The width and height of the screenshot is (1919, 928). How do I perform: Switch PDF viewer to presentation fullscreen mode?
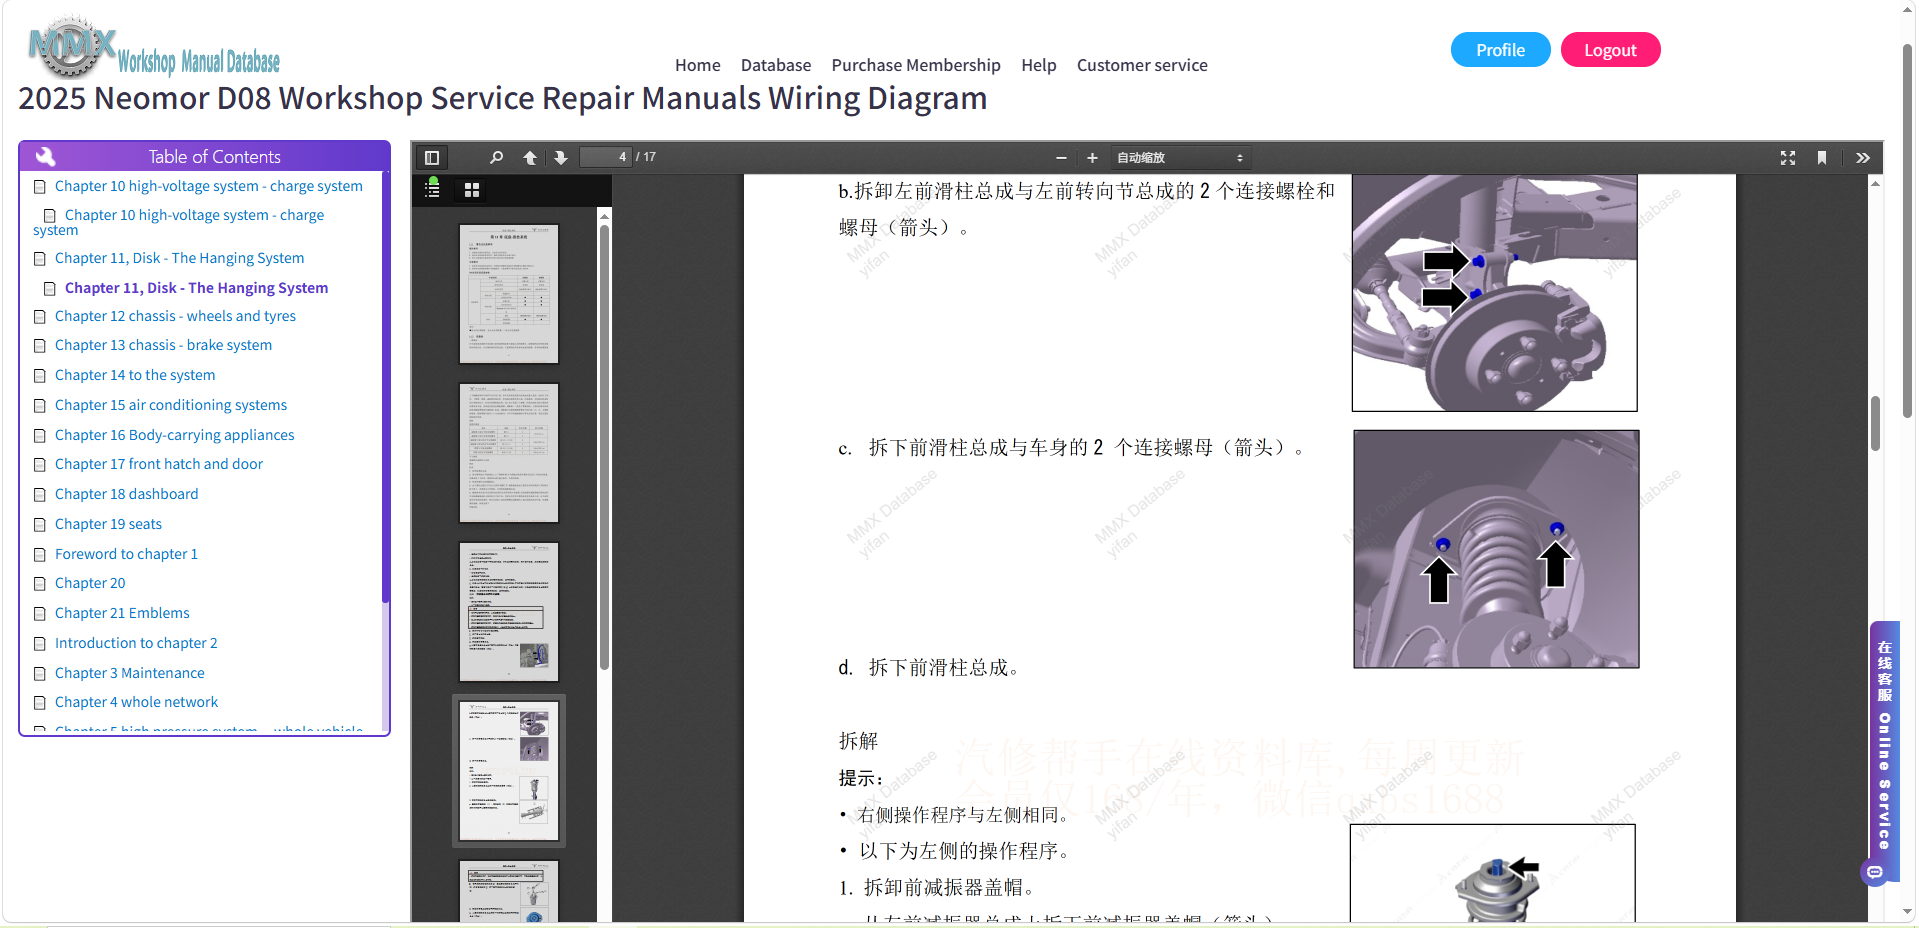(x=1788, y=158)
